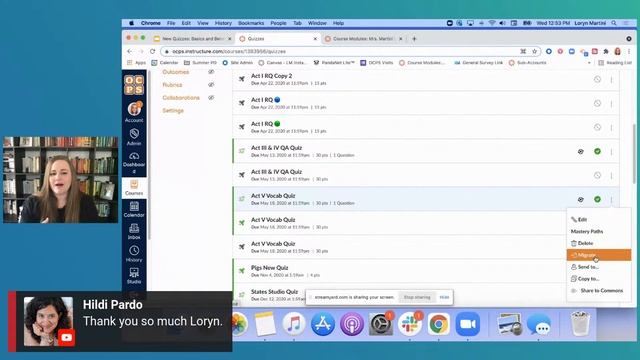This screenshot has width=640, height=360.
Task: Open the Outcomes course link
Action: click(x=176, y=72)
